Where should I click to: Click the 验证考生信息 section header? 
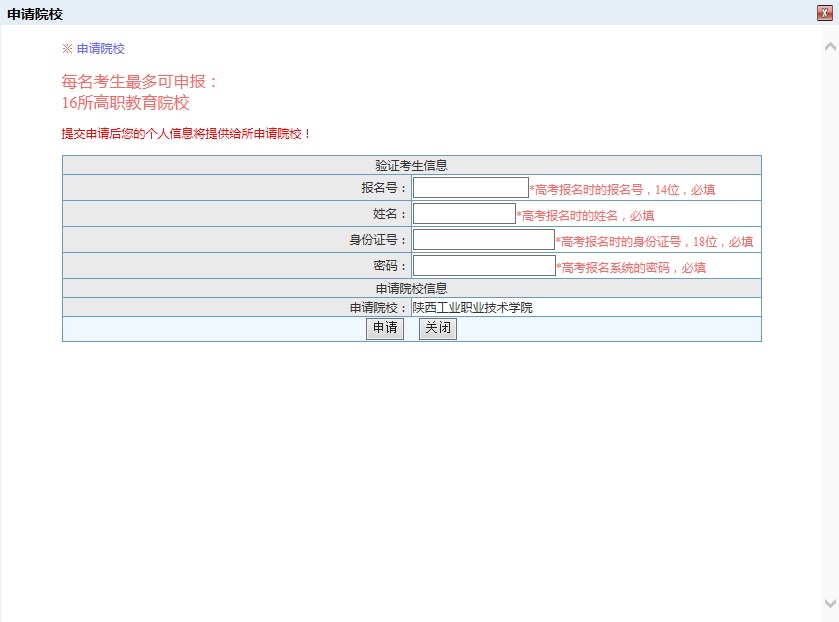point(411,165)
